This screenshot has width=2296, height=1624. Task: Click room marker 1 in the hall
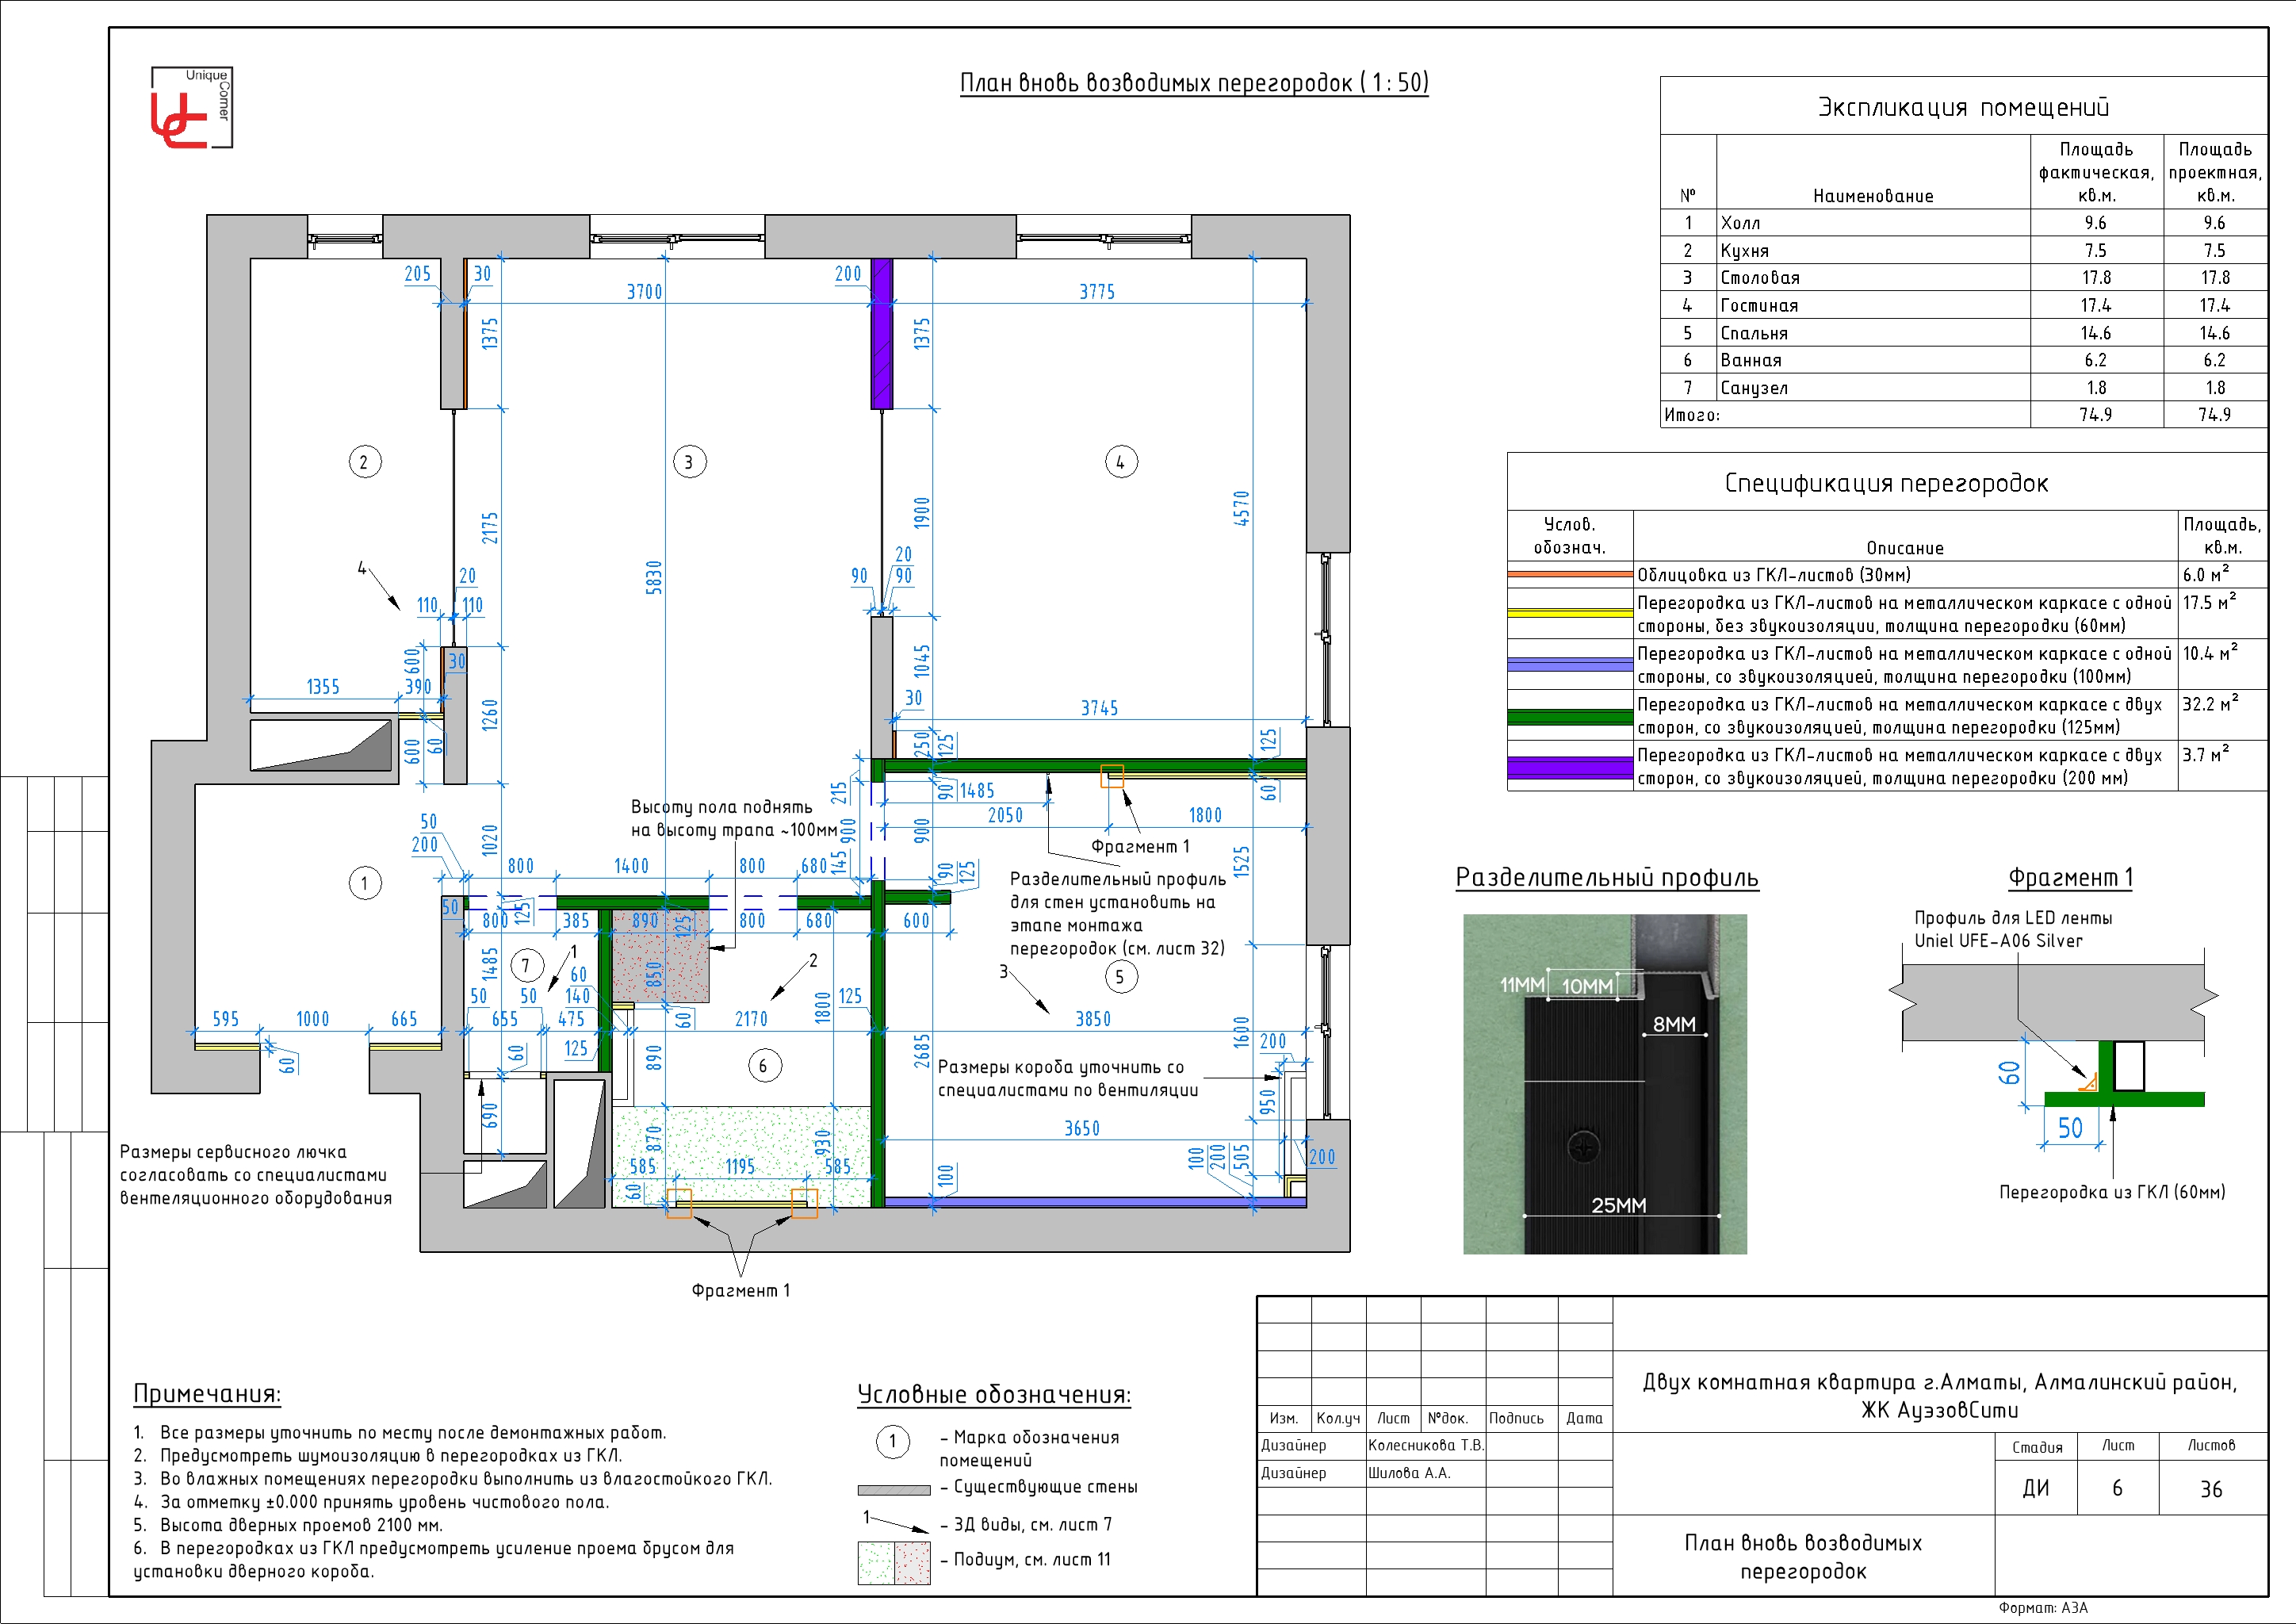coord(365,883)
